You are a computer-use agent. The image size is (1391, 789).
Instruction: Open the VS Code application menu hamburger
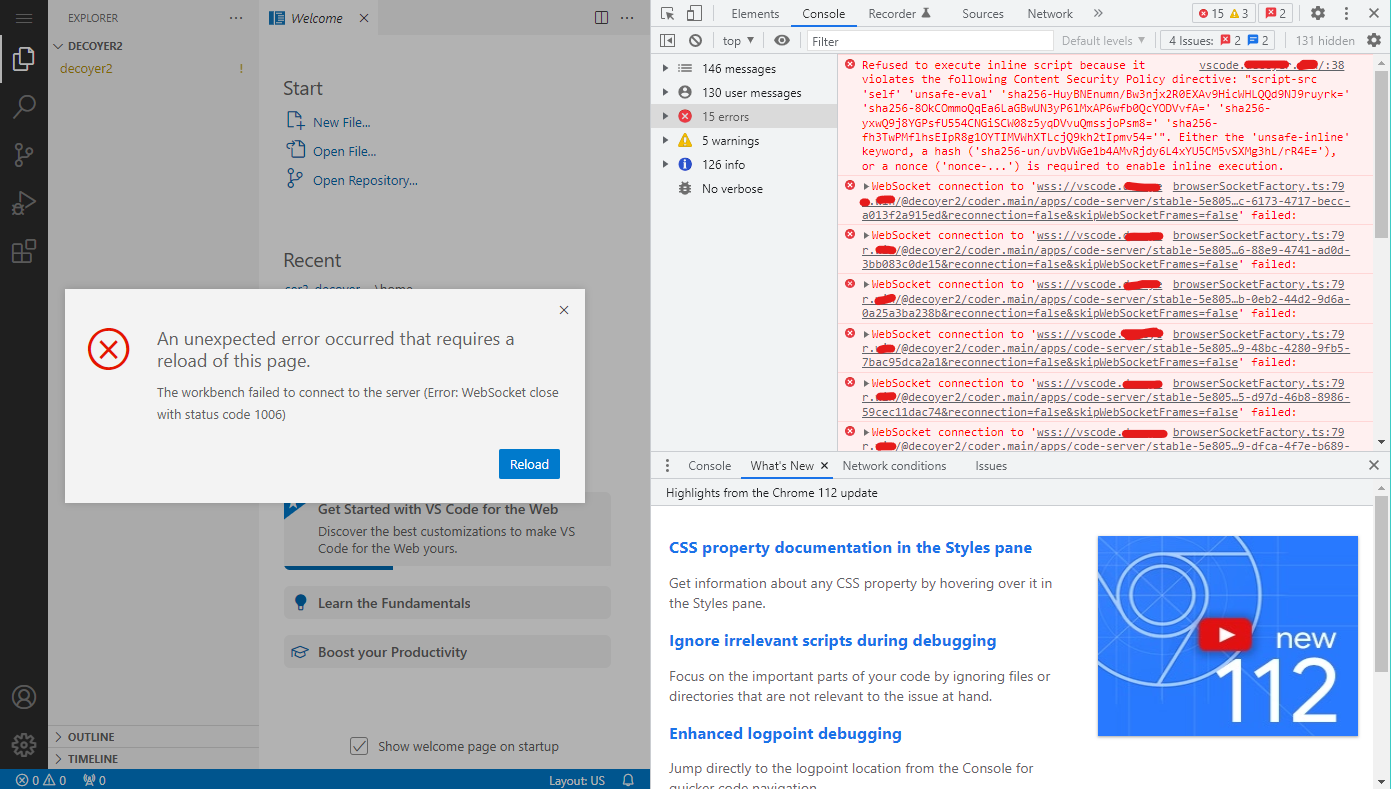tap(24, 18)
